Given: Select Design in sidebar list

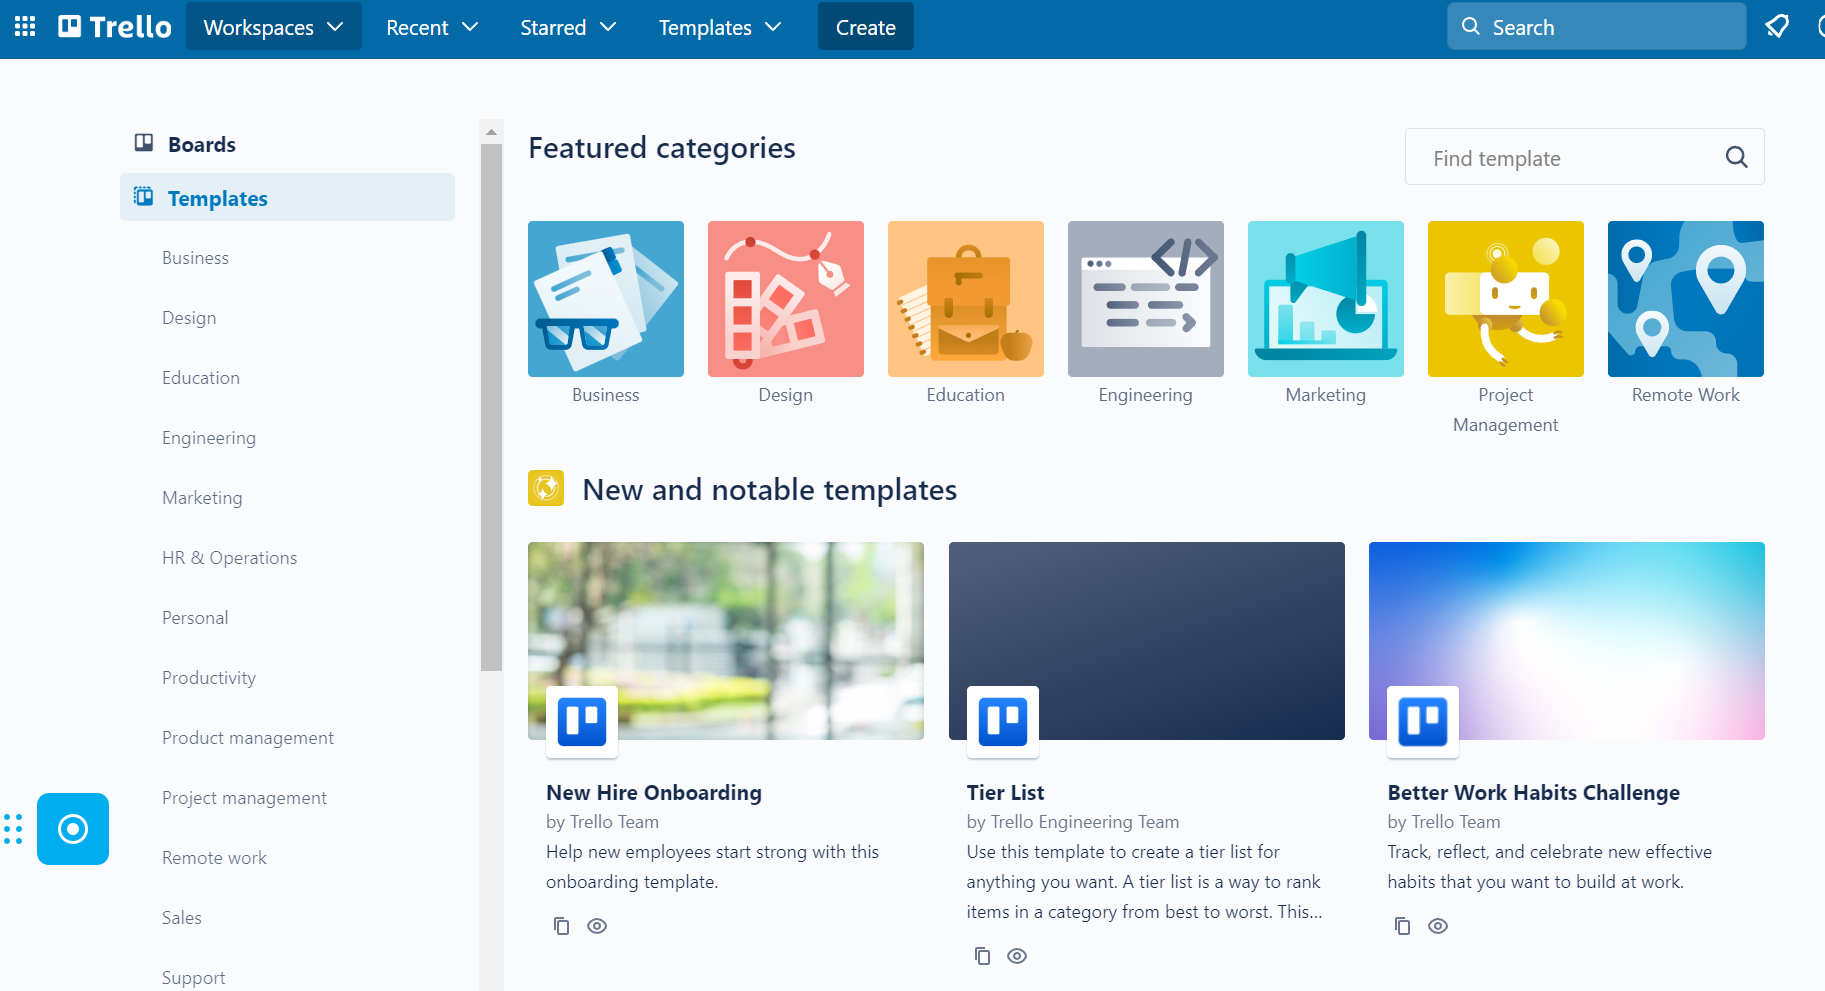Looking at the screenshot, I should pyautogui.click(x=189, y=317).
